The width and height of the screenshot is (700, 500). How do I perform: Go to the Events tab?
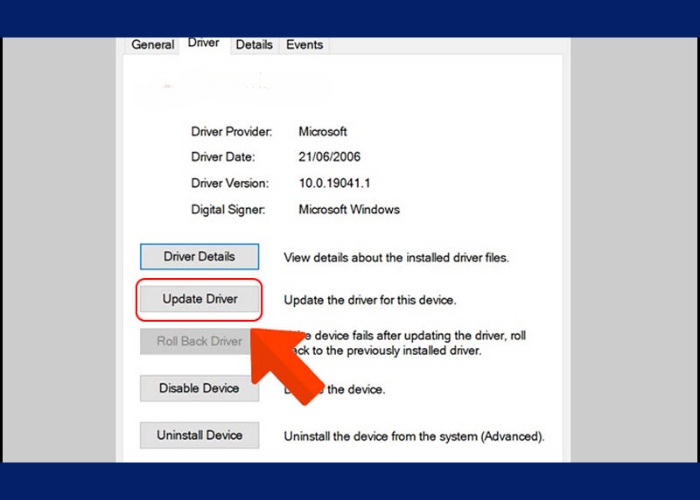304,45
